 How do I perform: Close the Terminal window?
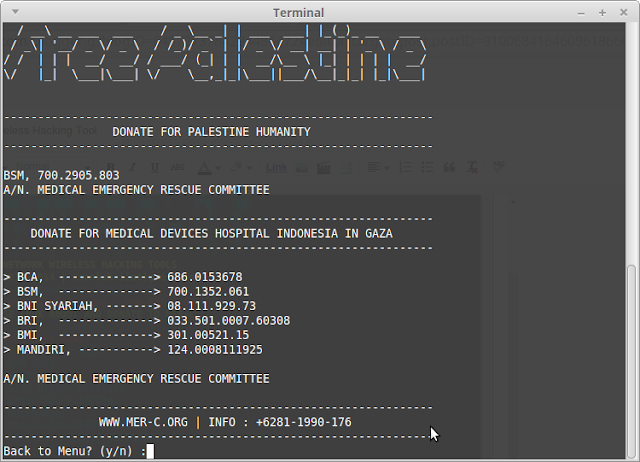pyautogui.click(x=624, y=13)
